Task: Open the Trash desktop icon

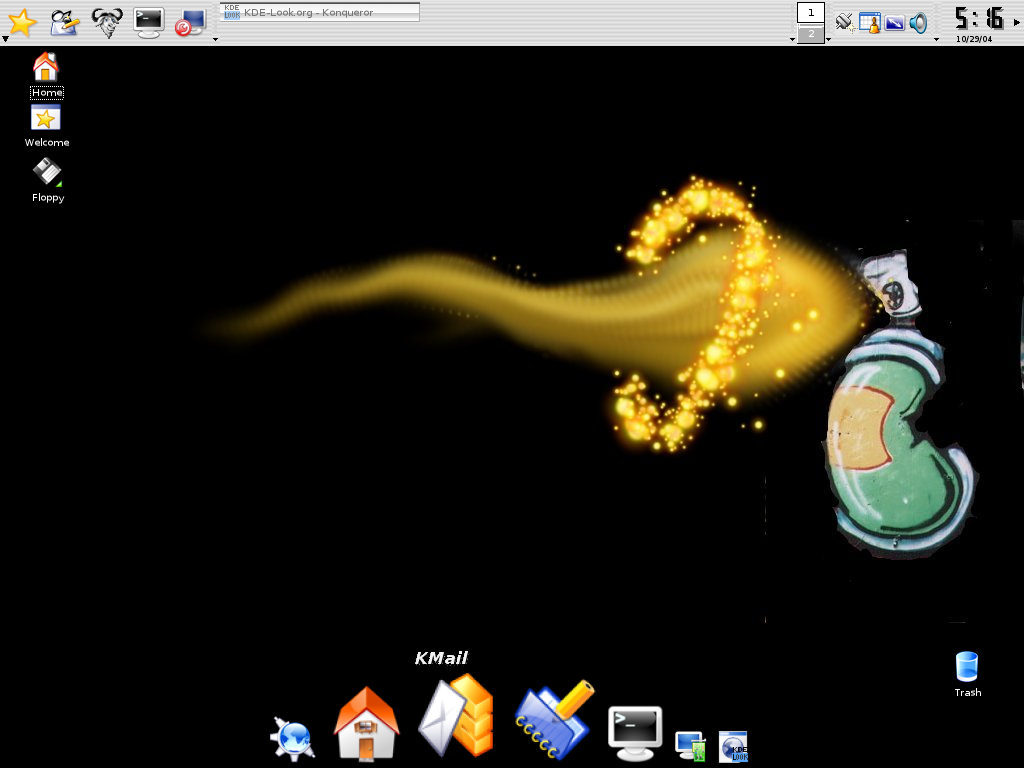Action: (x=967, y=675)
